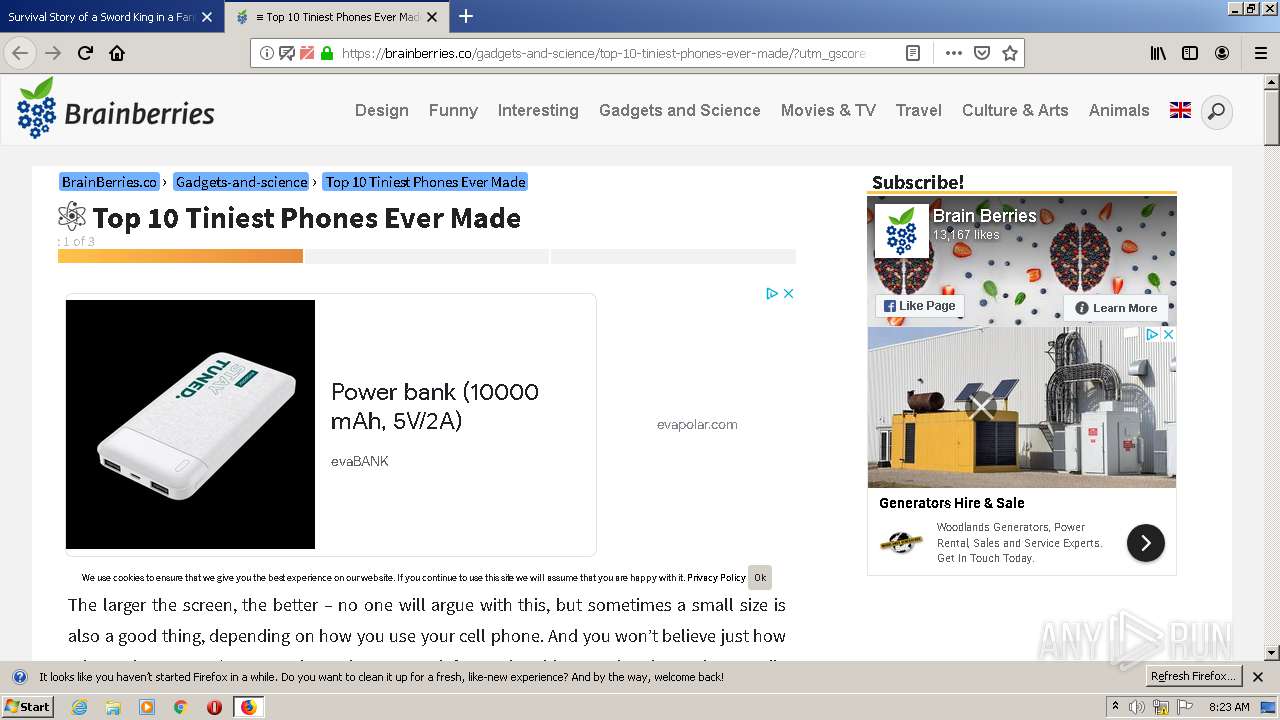Screen dimensions: 1280x720
Task: Change language via the UK flag
Action: (x=1180, y=110)
